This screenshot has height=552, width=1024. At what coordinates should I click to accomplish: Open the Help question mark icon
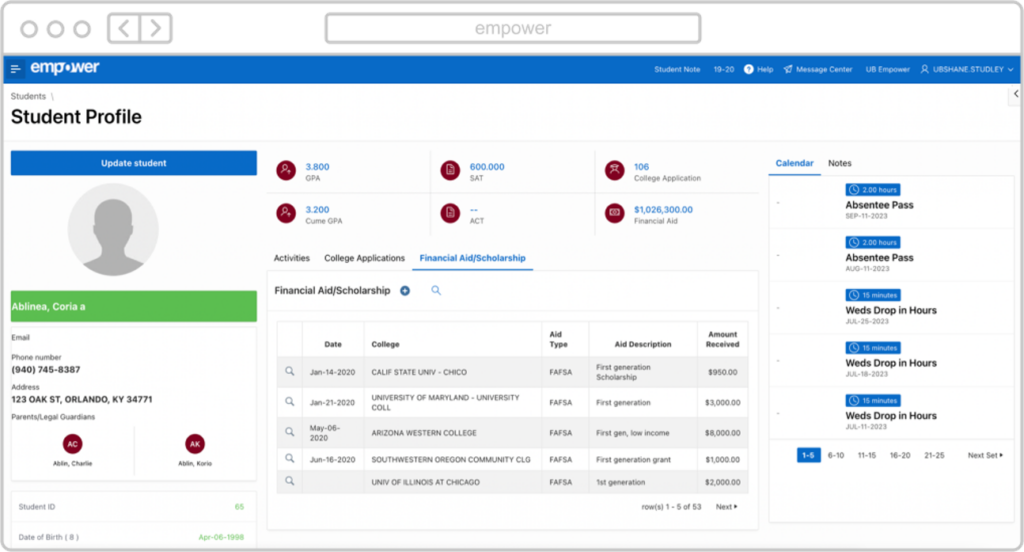pos(749,70)
